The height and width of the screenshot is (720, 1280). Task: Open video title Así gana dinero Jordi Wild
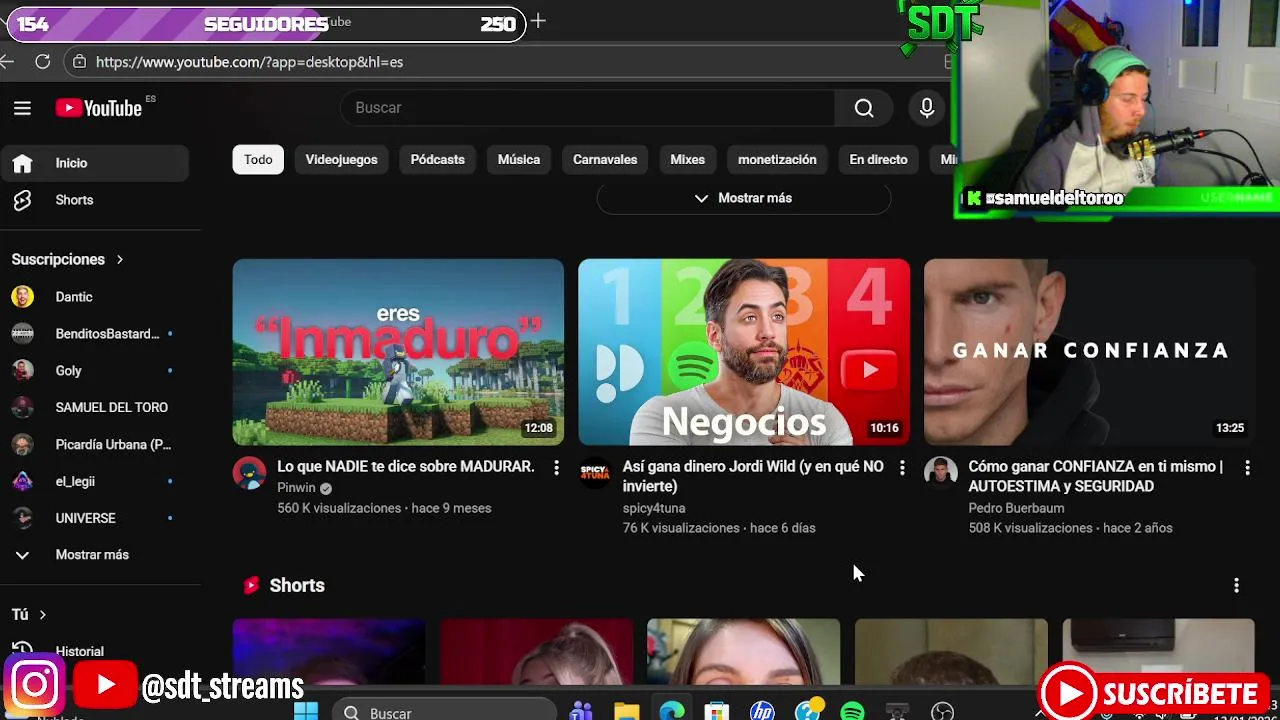[x=753, y=477]
